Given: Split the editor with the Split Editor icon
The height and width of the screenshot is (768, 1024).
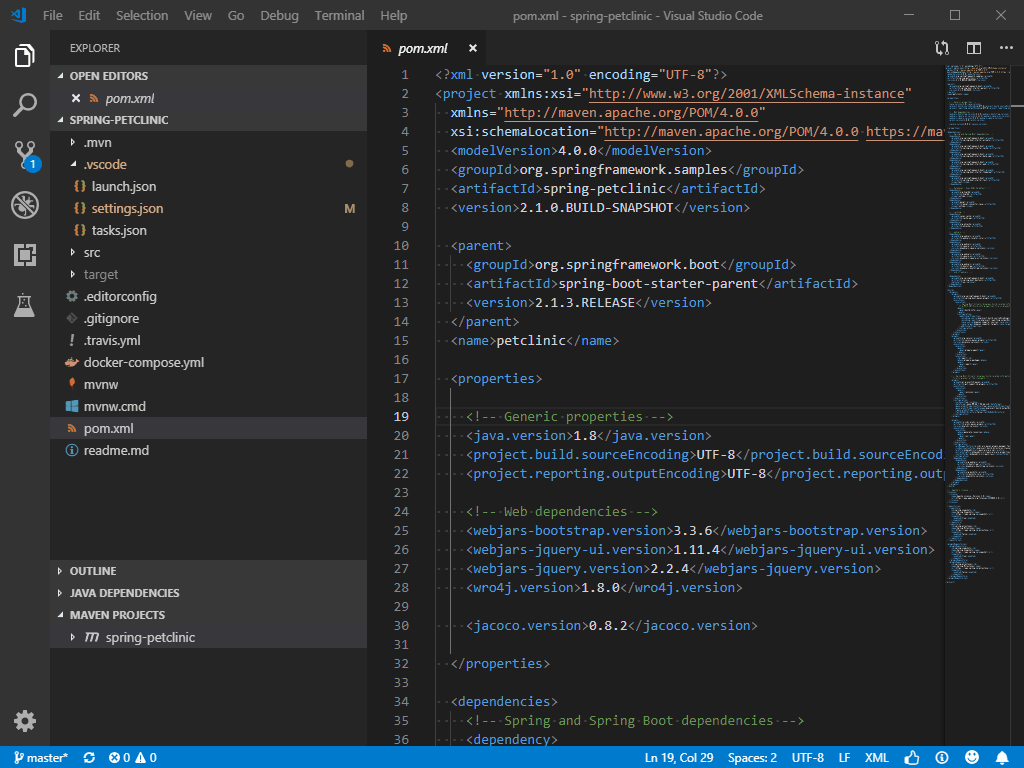Looking at the screenshot, I should pyautogui.click(x=973, y=47).
